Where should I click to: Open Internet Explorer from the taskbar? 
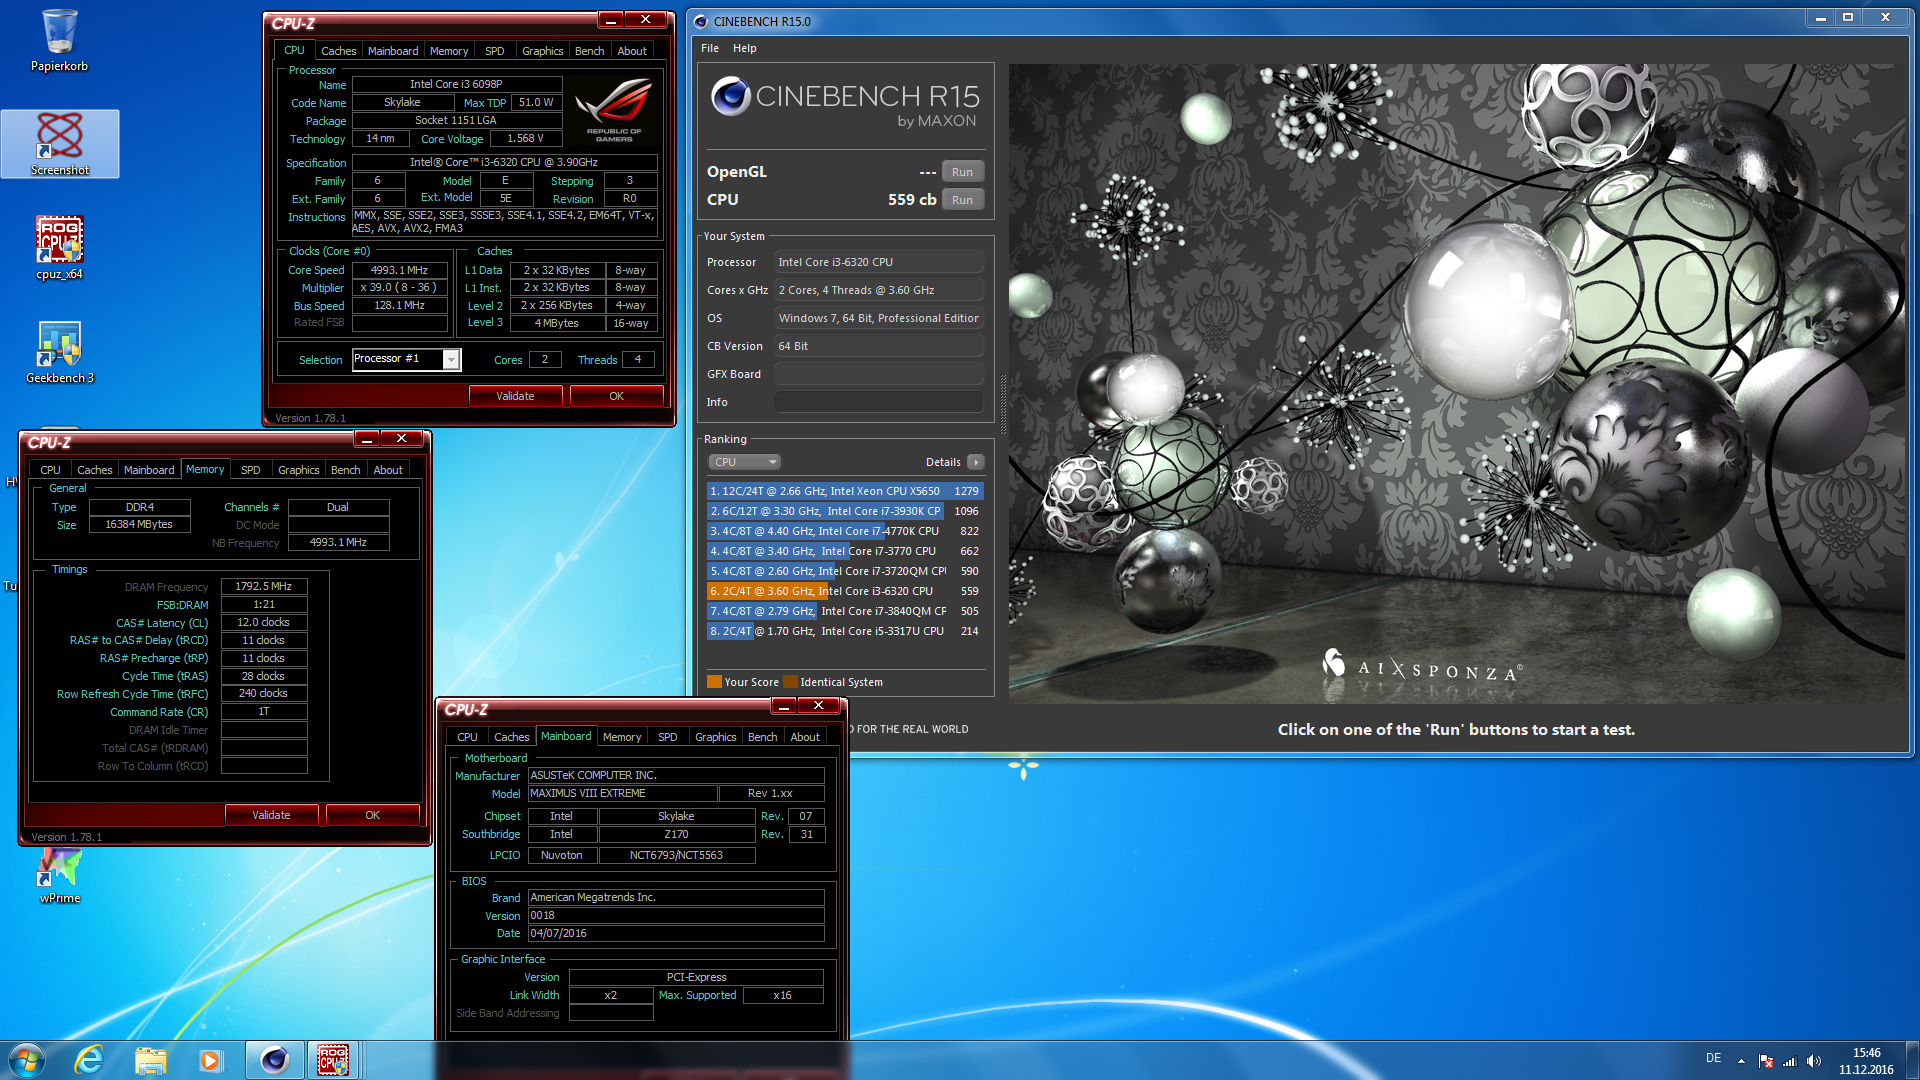tap(89, 1060)
